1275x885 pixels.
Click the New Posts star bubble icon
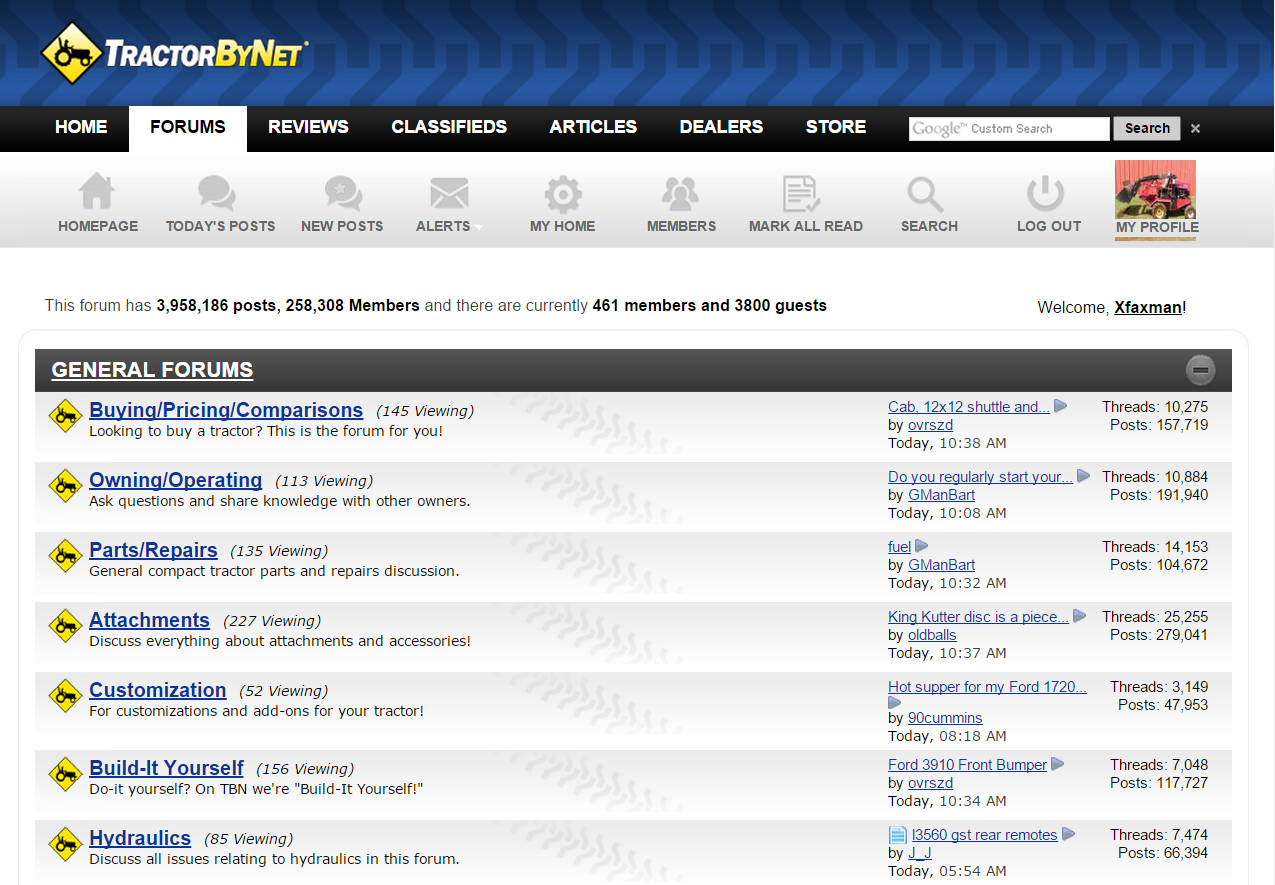343,193
